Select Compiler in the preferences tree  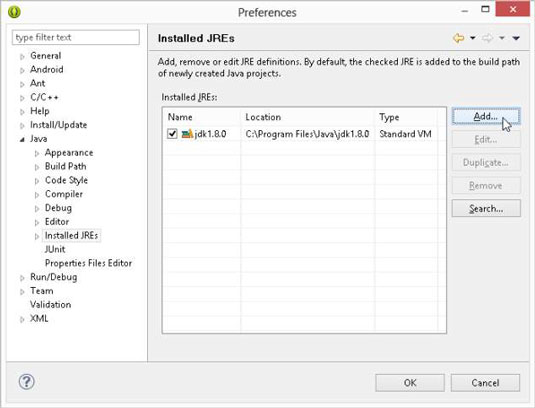(64, 194)
